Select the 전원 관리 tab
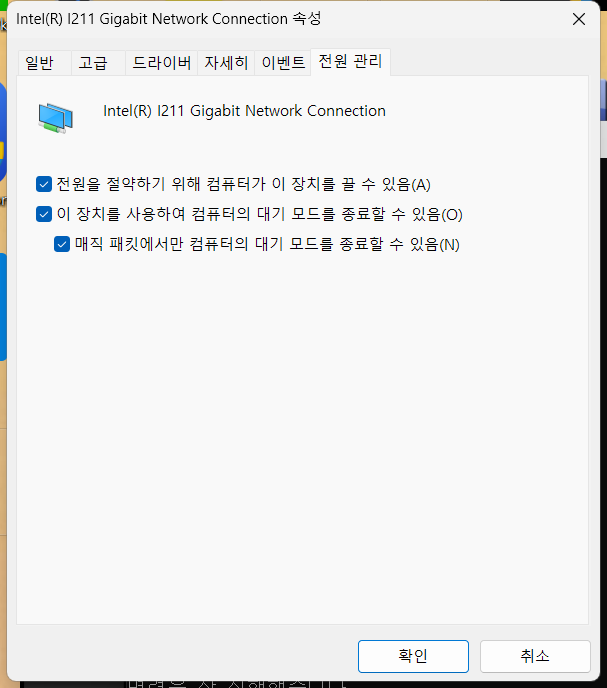 pyautogui.click(x=350, y=61)
